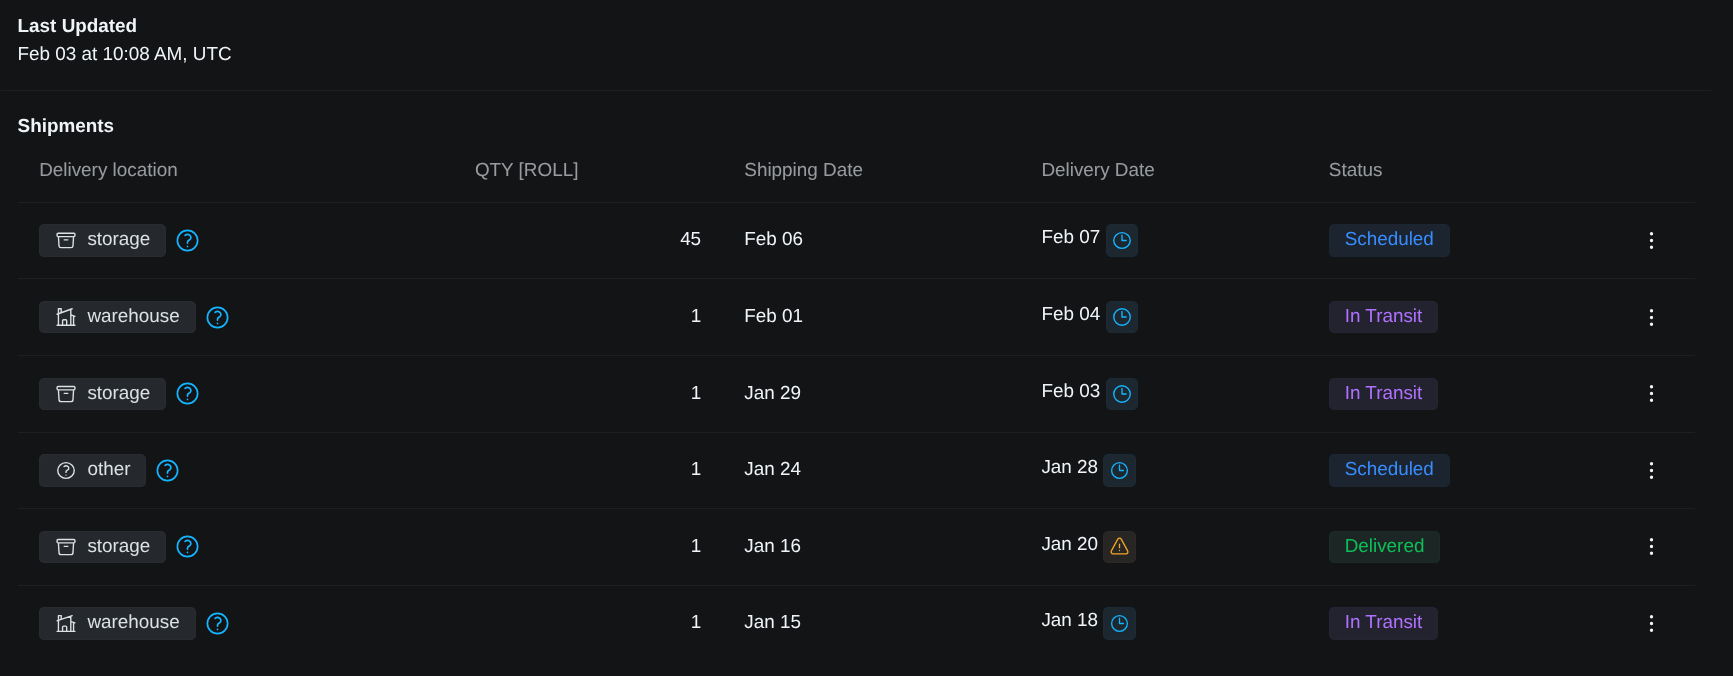The height and width of the screenshot is (676, 1733).
Task: Click the clock icon beside Feb 07 delivery date
Action: 1121,240
